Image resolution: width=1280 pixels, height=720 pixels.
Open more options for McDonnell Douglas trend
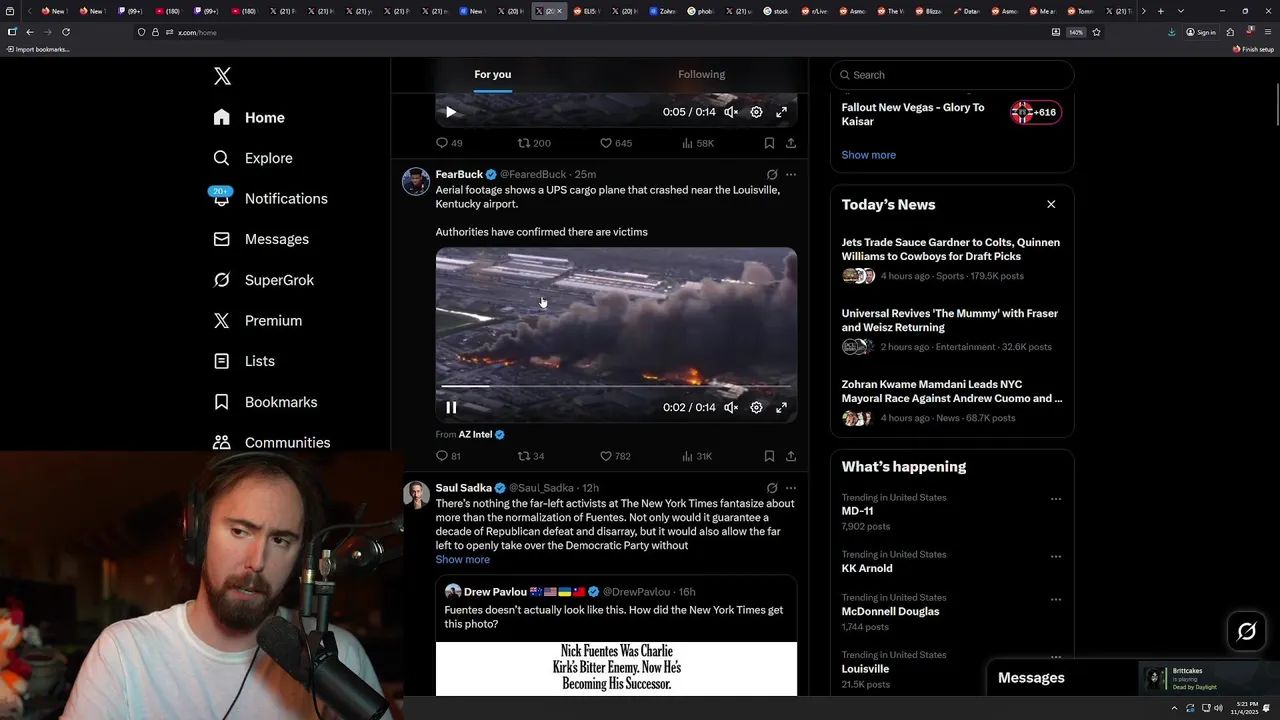point(1055,600)
